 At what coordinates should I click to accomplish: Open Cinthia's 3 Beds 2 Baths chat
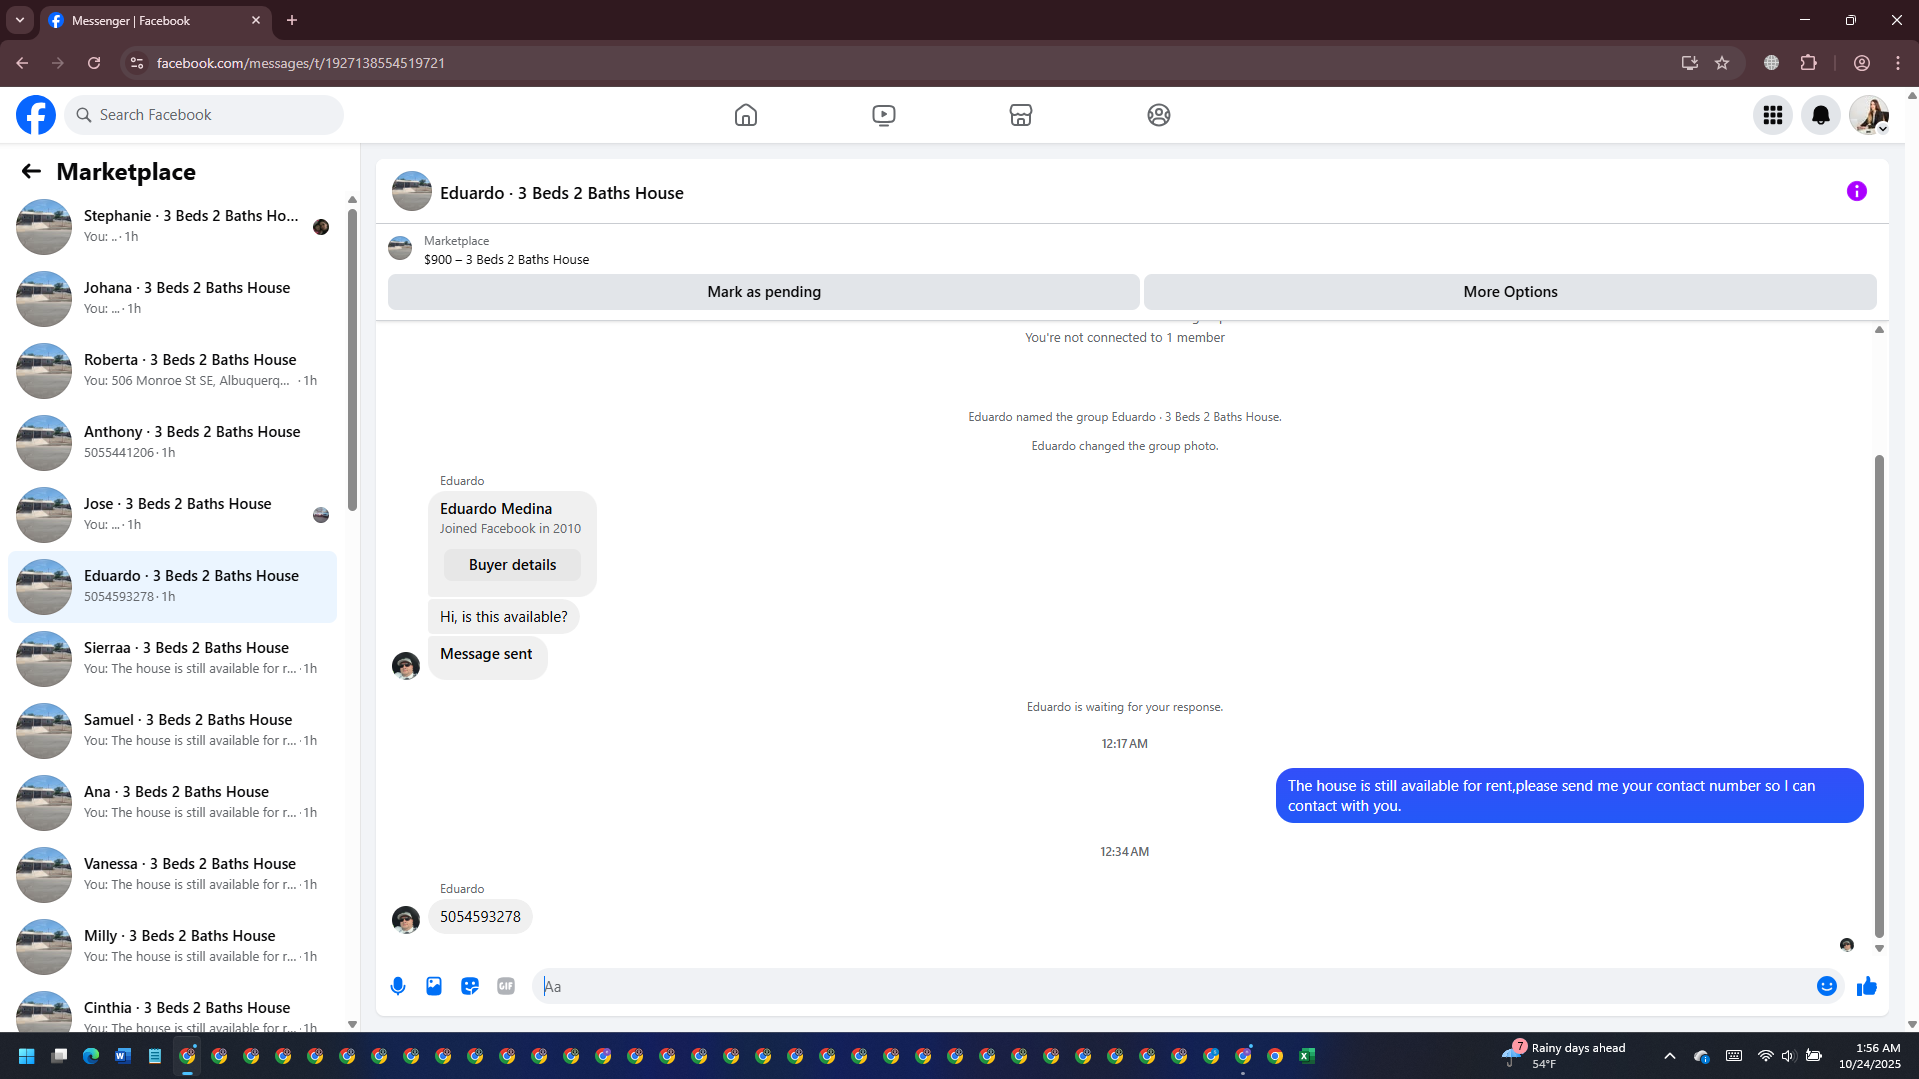172,1010
